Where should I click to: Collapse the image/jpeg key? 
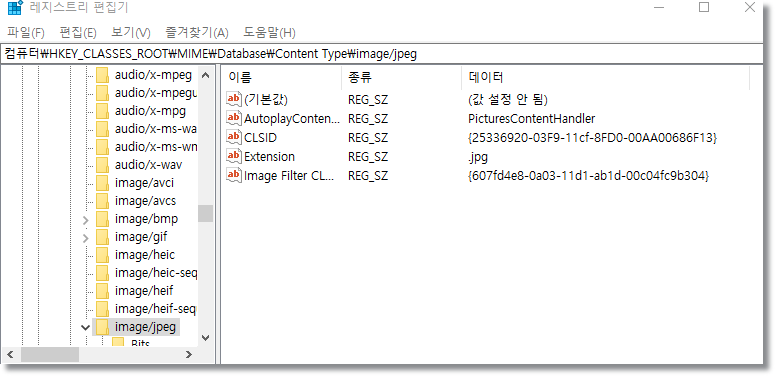point(86,327)
